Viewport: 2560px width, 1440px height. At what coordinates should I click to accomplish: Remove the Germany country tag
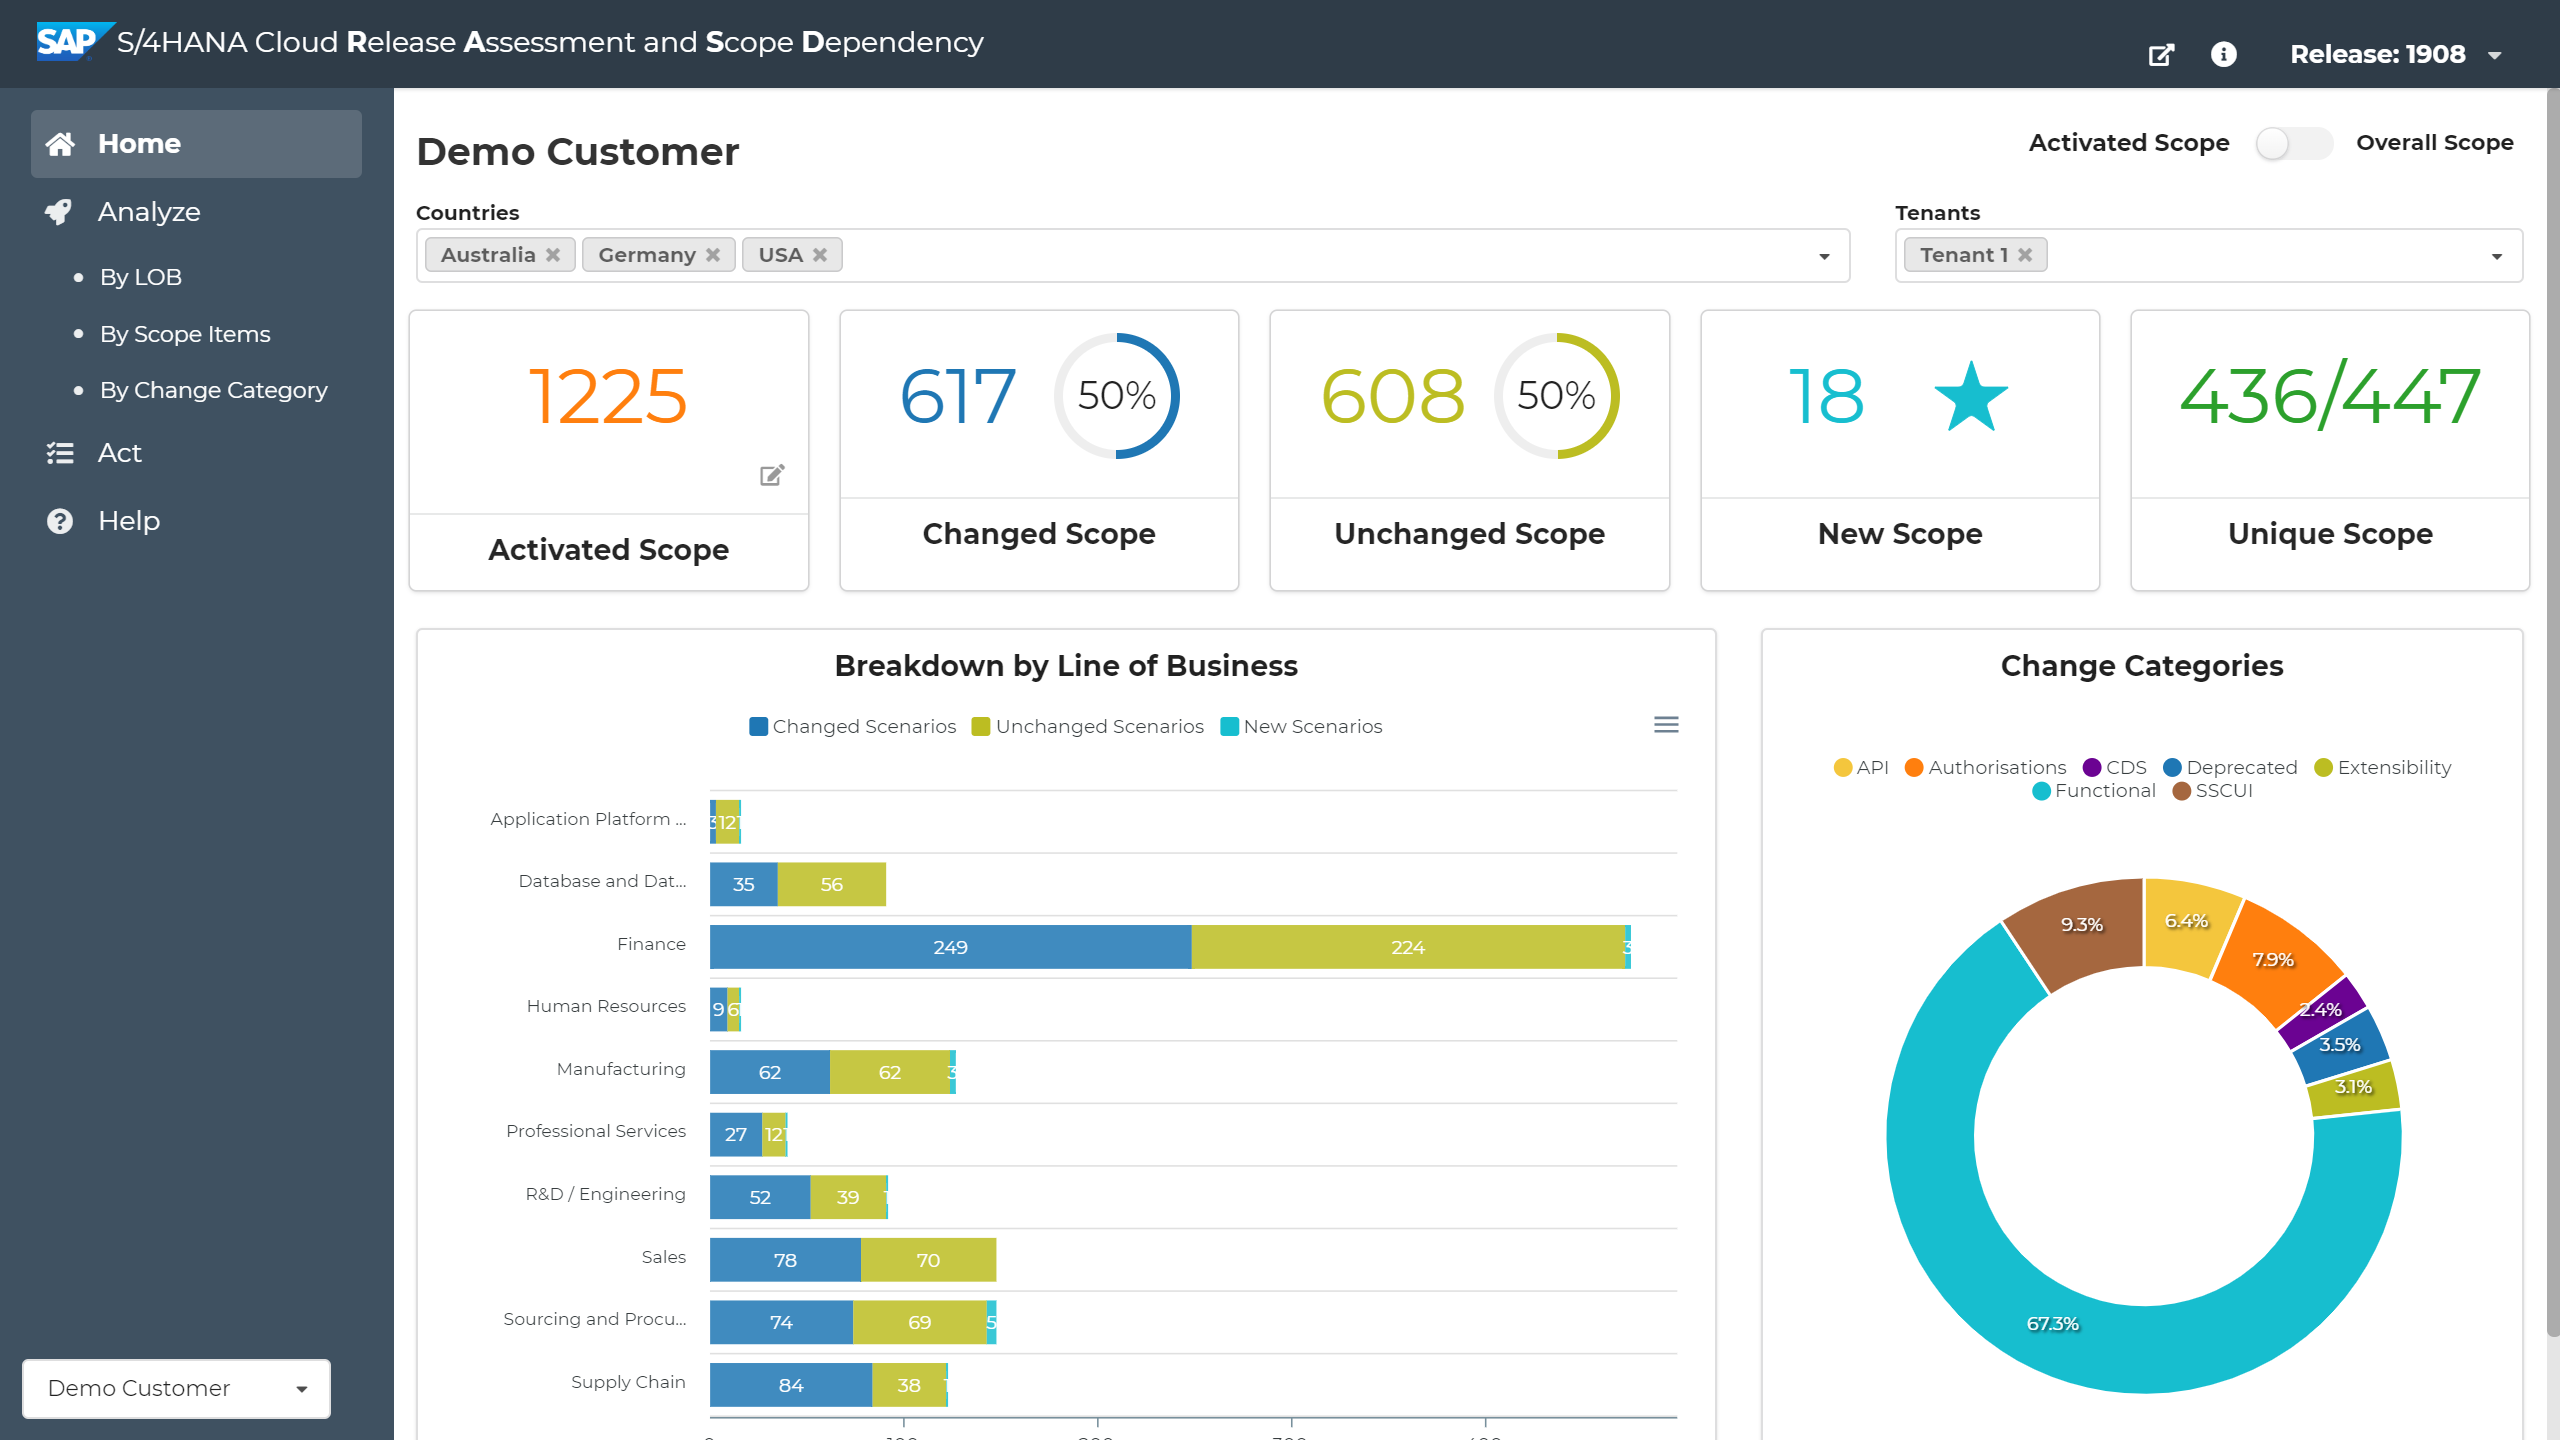coord(713,255)
